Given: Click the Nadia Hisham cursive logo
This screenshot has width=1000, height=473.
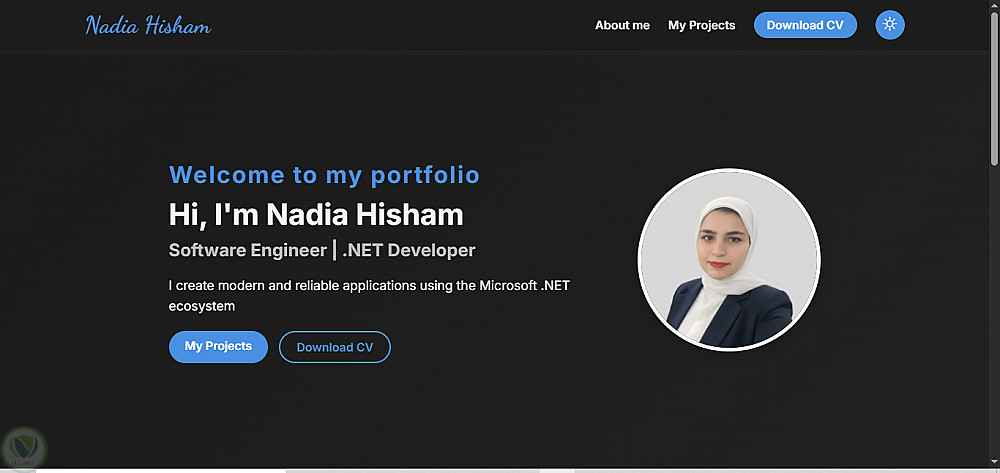Looking at the screenshot, I should (x=148, y=26).
